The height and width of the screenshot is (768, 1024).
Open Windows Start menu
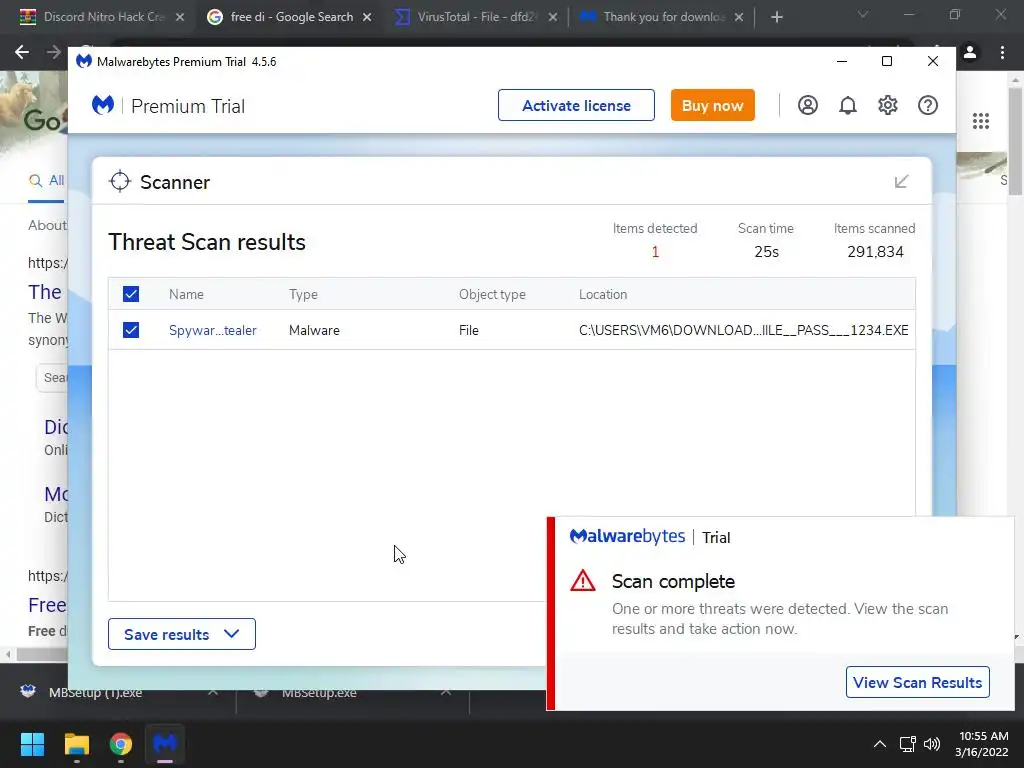pyautogui.click(x=32, y=744)
